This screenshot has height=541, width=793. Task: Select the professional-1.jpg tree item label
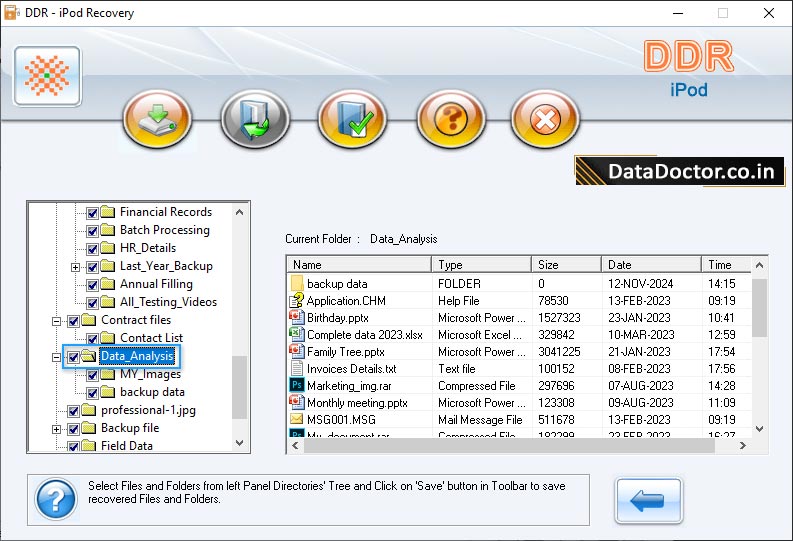(148, 410)
